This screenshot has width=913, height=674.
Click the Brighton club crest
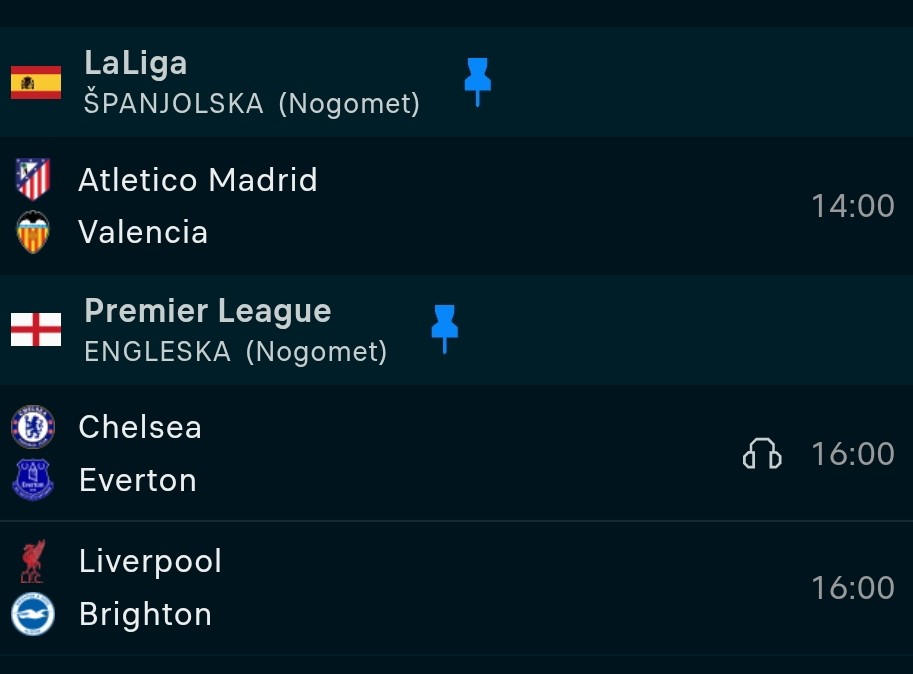33,613
